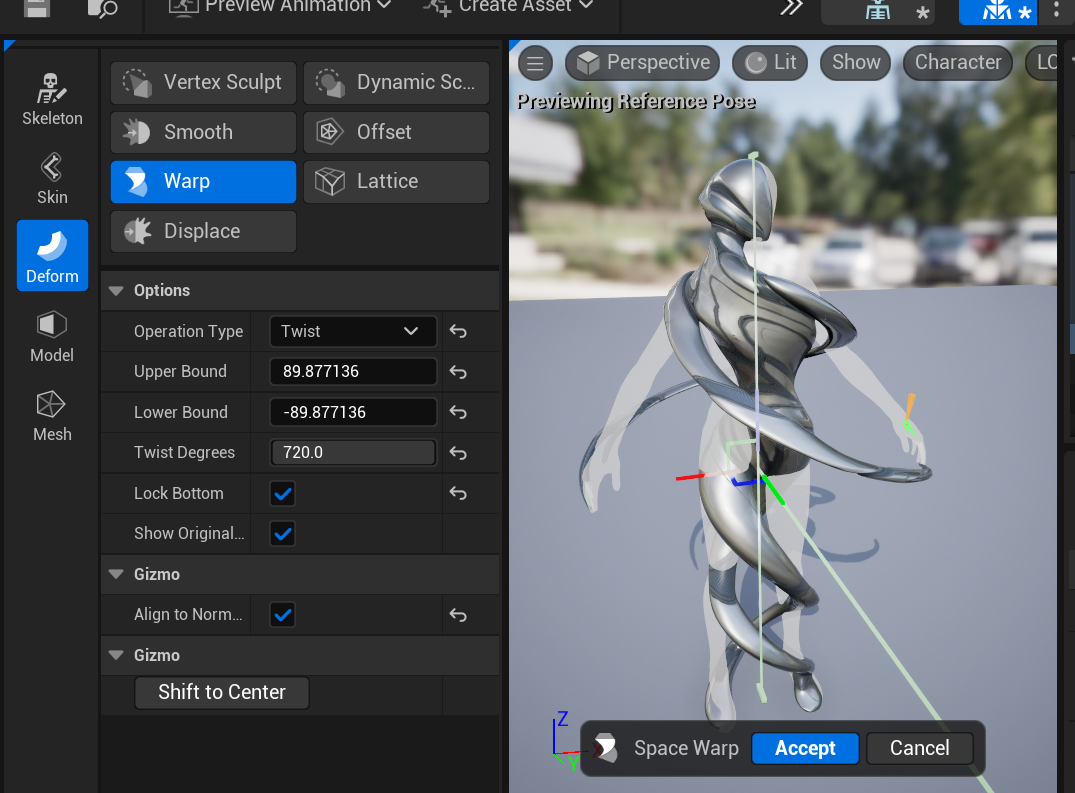Reset Align to Normal setting

pyautogui.click(x=458, y=615)
